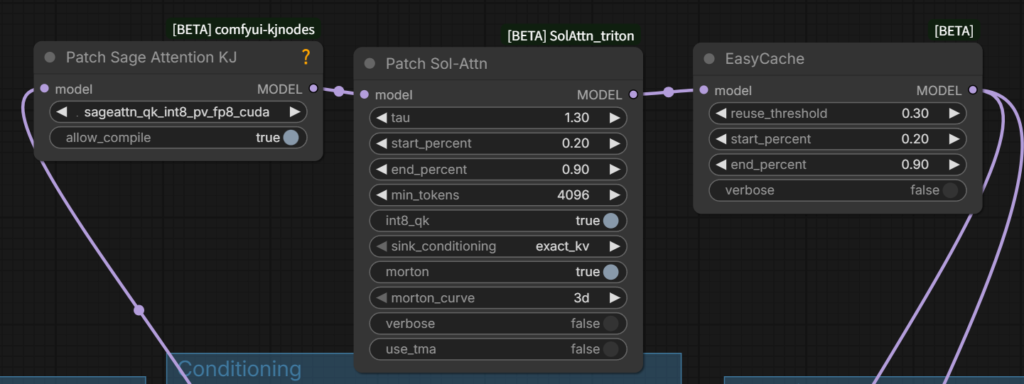Increase Sol-Attn start_percent with right arrow
The width and height of the screenshot is (1024, 384).
(615, 143)
